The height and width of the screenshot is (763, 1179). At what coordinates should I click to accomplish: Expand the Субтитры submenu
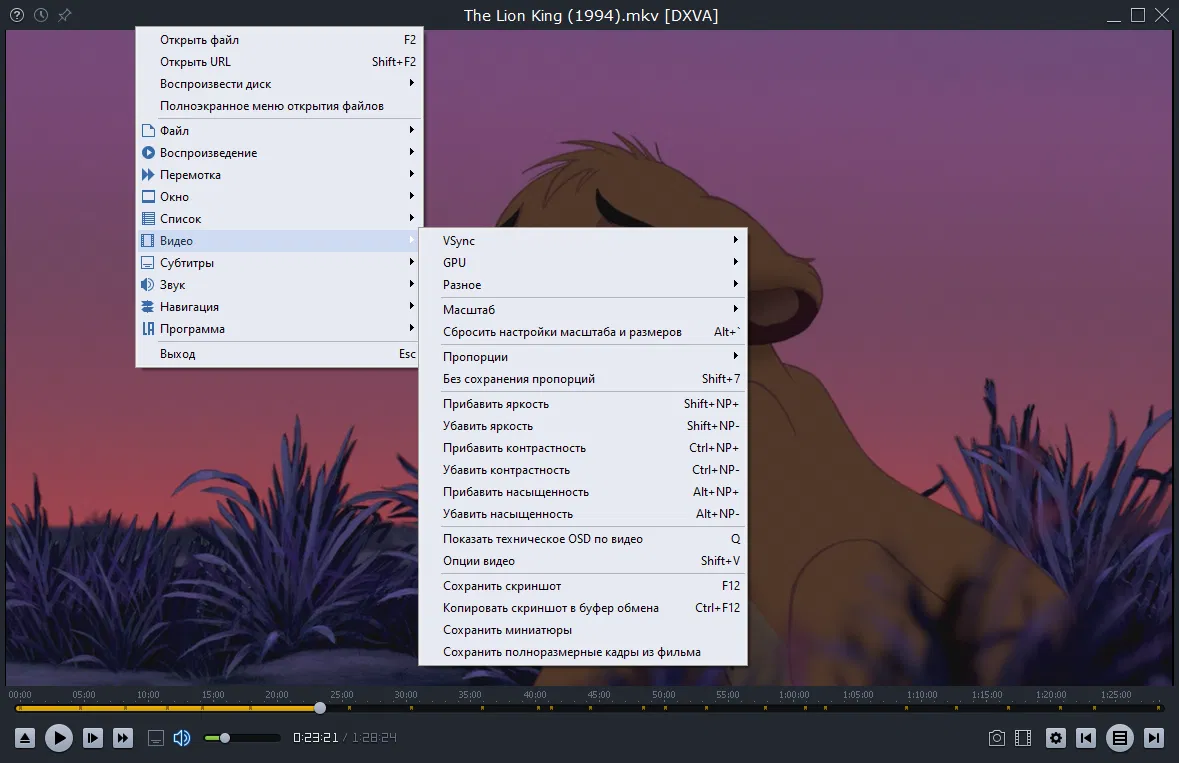(279, 263)
